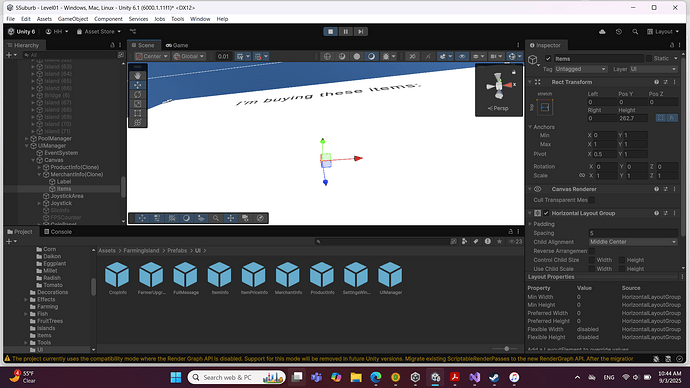Select the Rotate tool in Scene toolbar
The image size is (690, 388).
[137, 94]
